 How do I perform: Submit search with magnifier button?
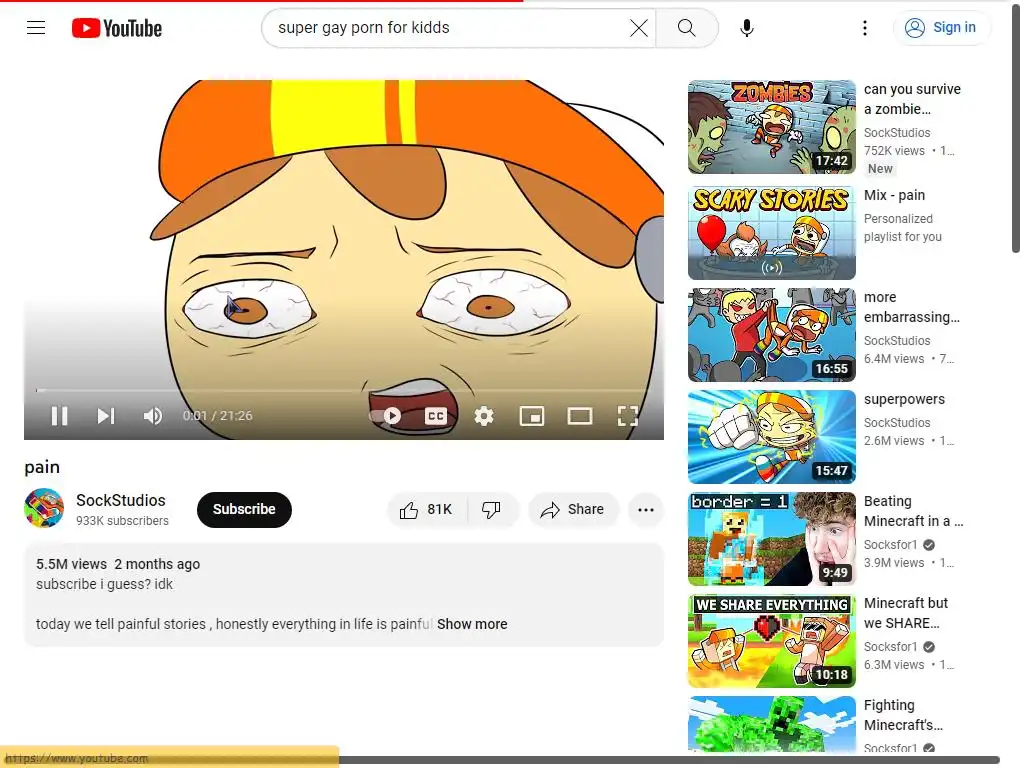[x=686, y=27]
